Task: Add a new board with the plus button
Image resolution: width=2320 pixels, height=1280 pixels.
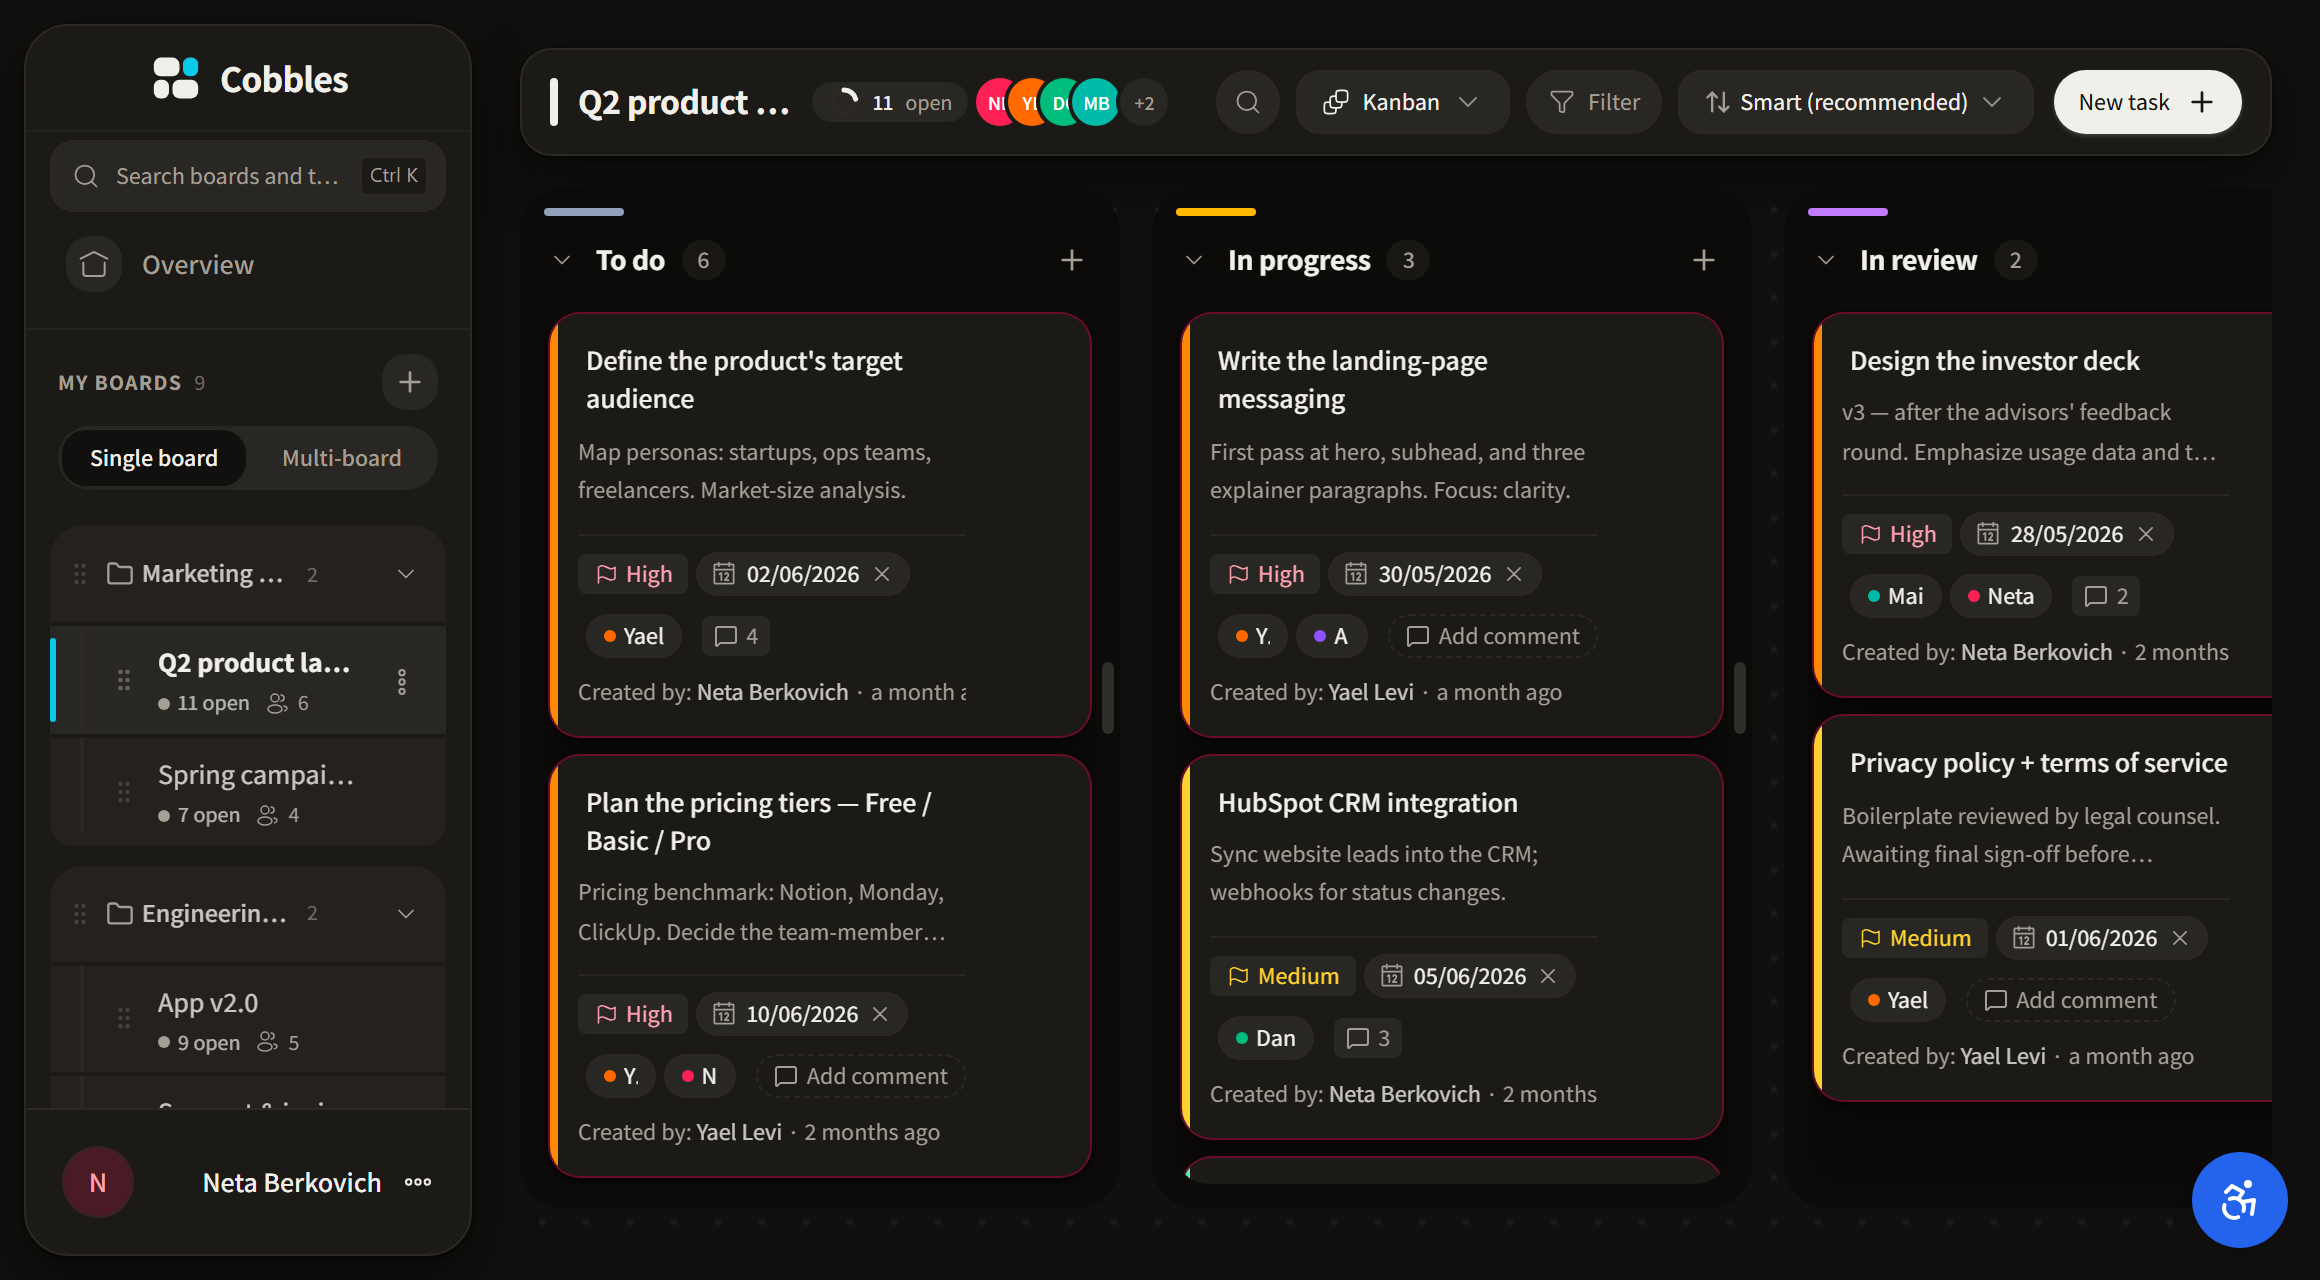Action: [x=409, y=382]
